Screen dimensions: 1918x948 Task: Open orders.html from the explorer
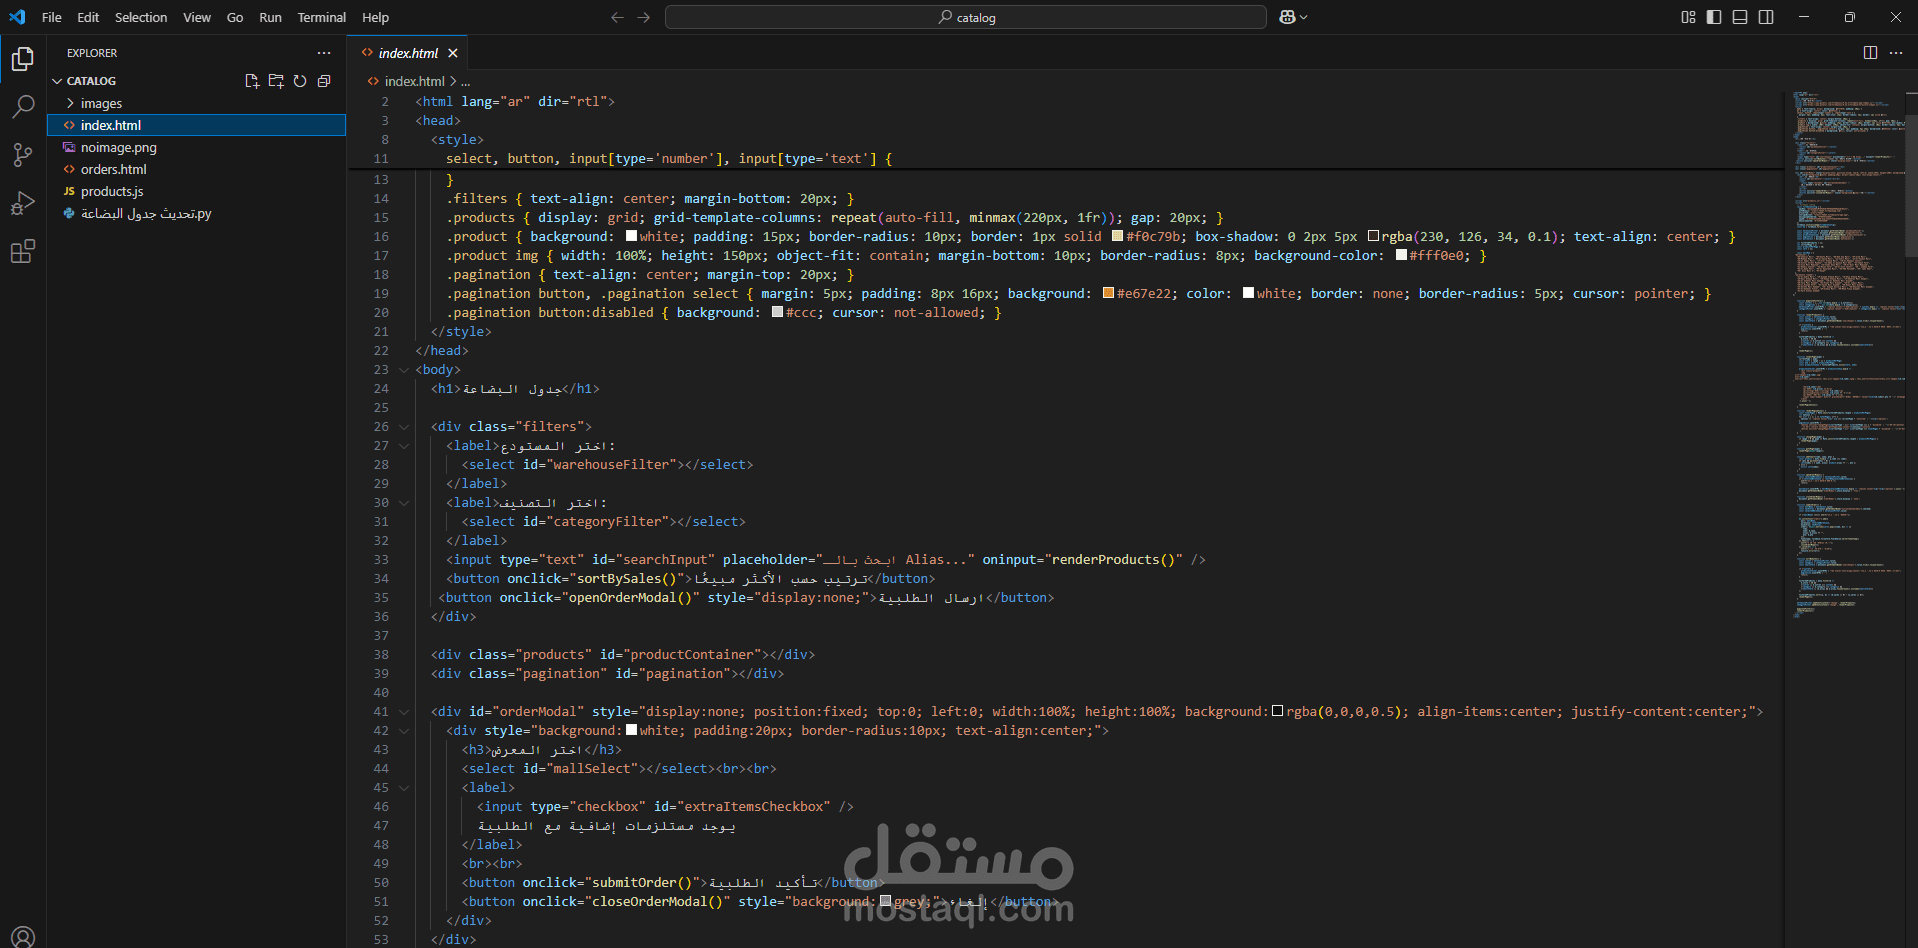click(x=113, y=169)
